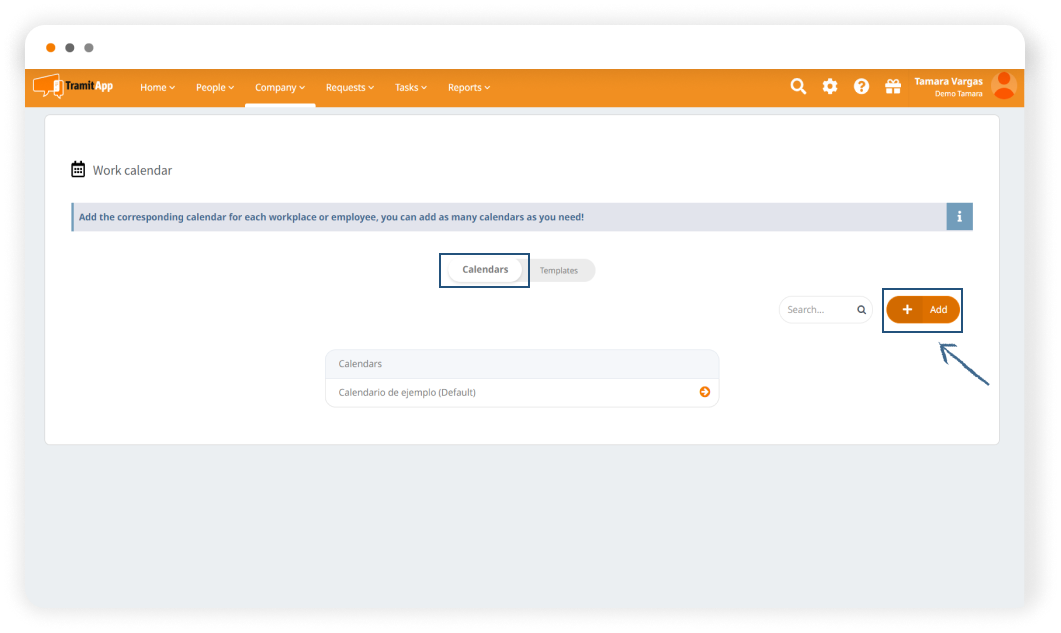Open the search magnifier in top bar

798,87
